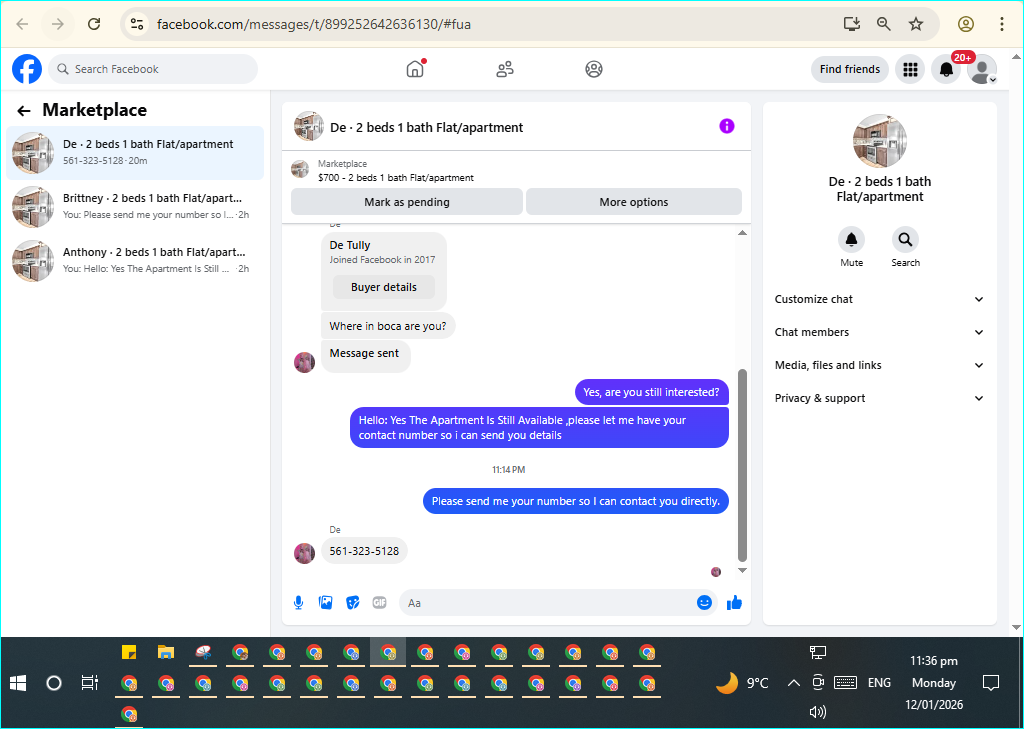Send a thumbs-up like

point(734,602)
